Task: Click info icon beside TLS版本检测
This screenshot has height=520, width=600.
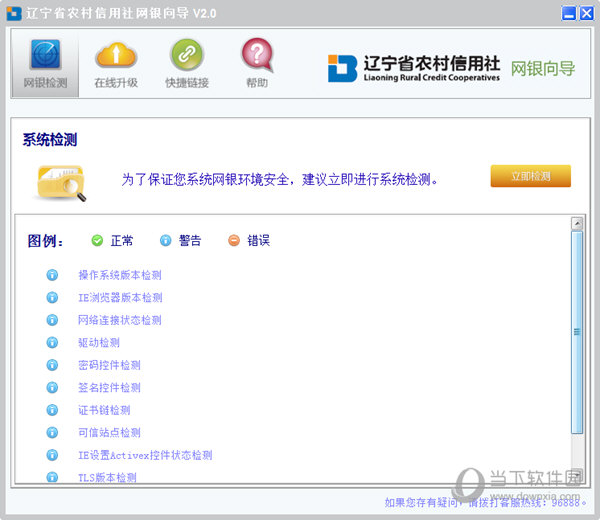Action: (x=52, y=477)
